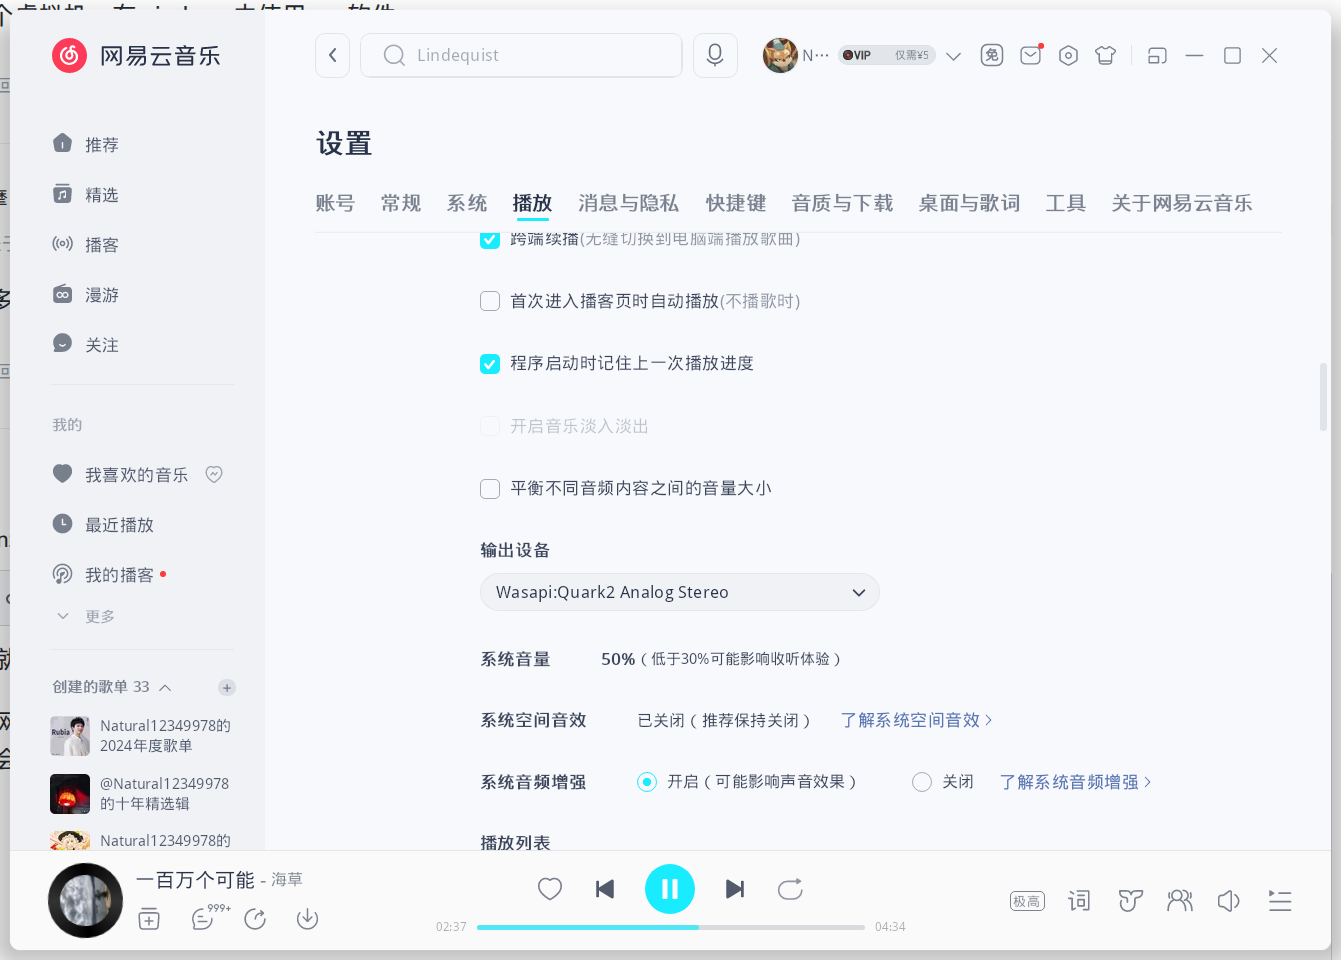
Task: Open the listen-to-identify microphone button
Action: (715, 55)
